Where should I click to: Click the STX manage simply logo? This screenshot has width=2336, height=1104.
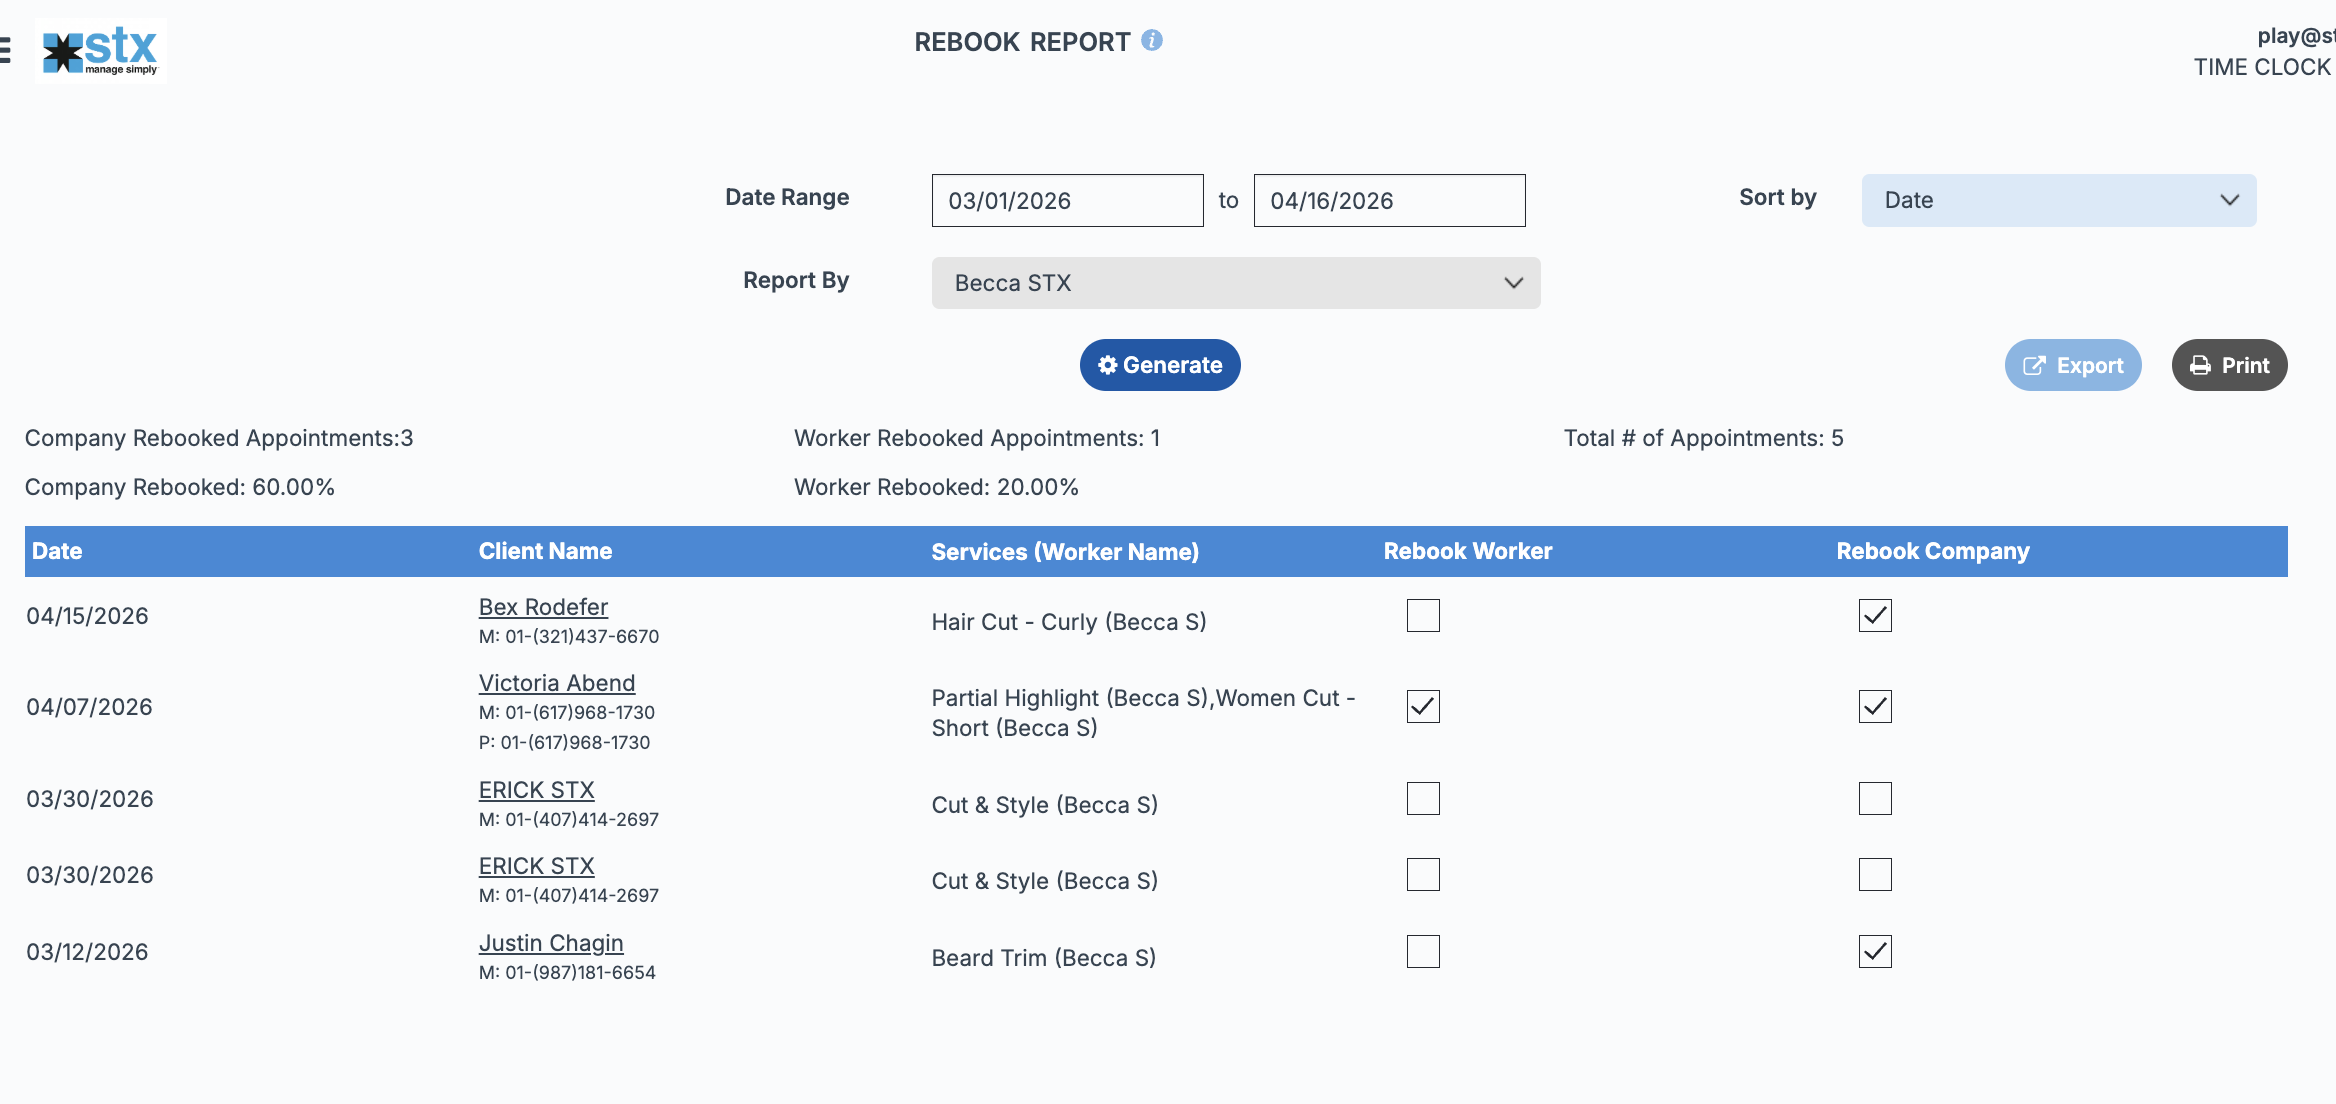coord(101,49)
